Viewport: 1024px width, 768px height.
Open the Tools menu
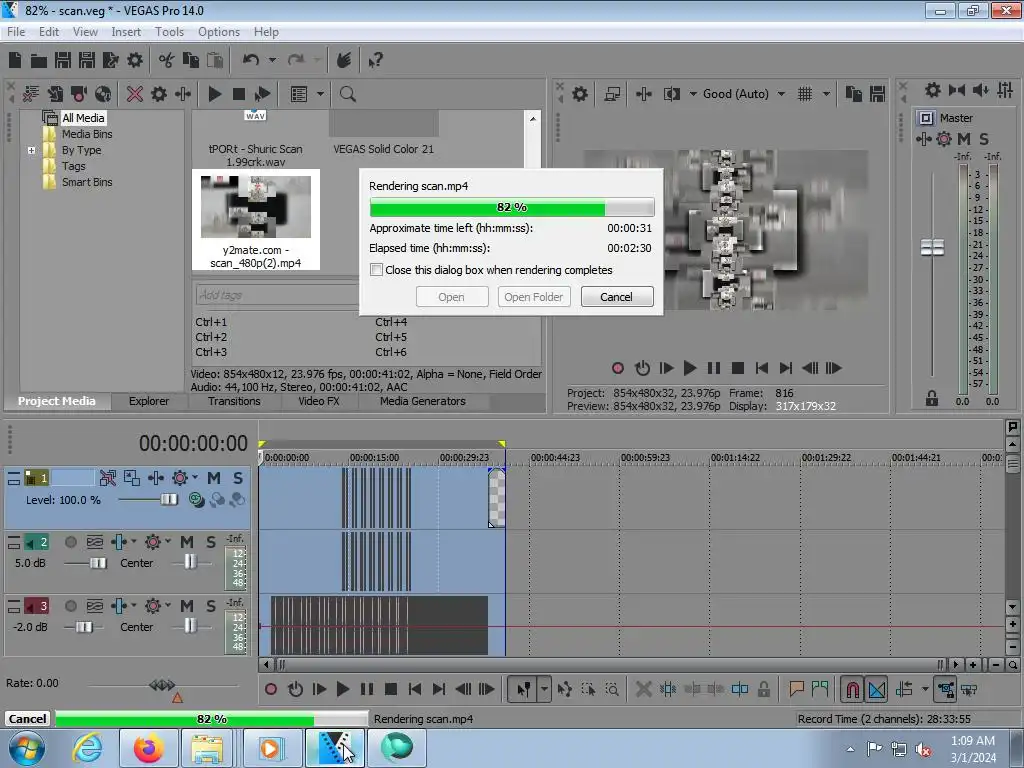coord(169,31)
